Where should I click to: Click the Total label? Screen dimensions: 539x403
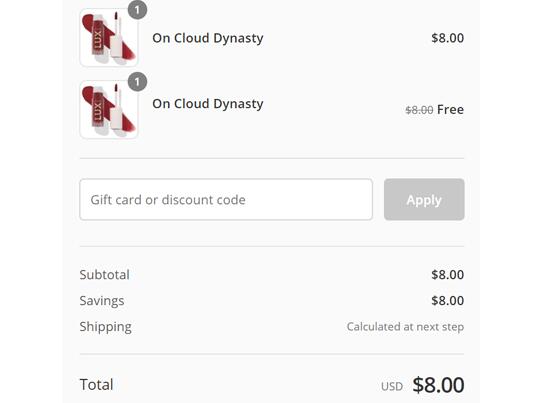tap(96, 384)
